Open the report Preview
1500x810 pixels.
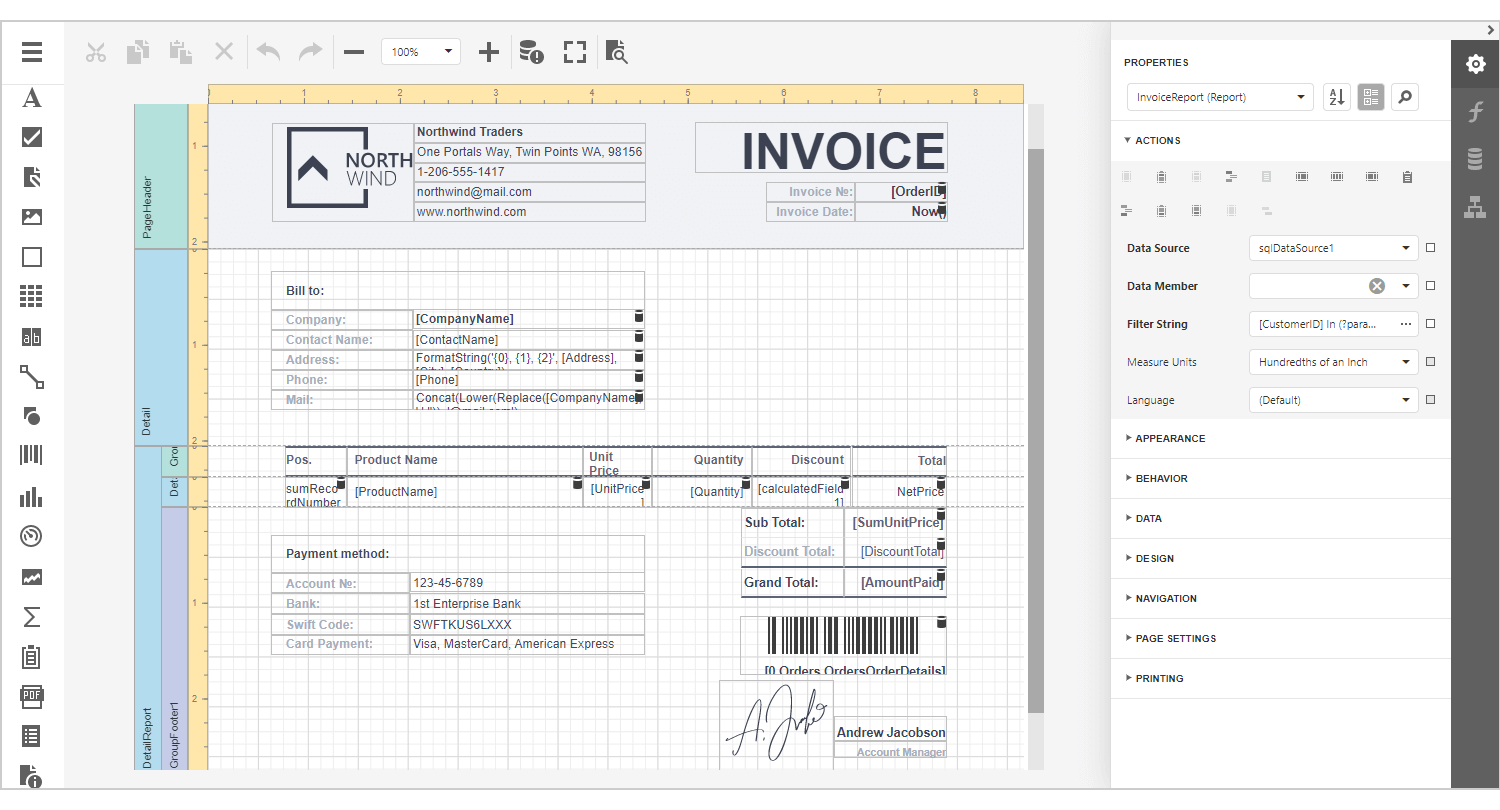point(617,52)
